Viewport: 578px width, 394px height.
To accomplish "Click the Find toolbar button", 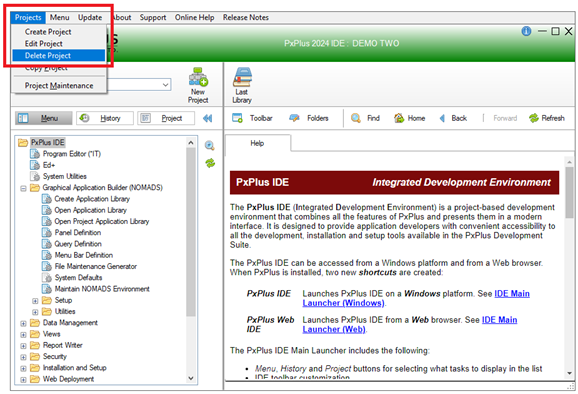I will click(x=365, y=118).
